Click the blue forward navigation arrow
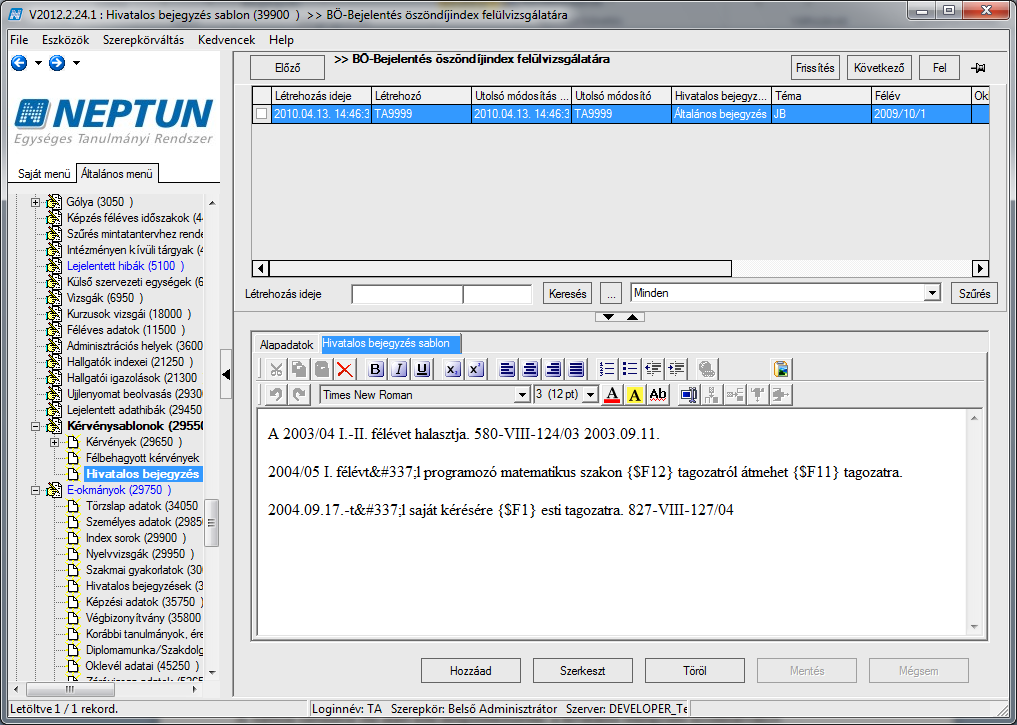 point(57,63)
